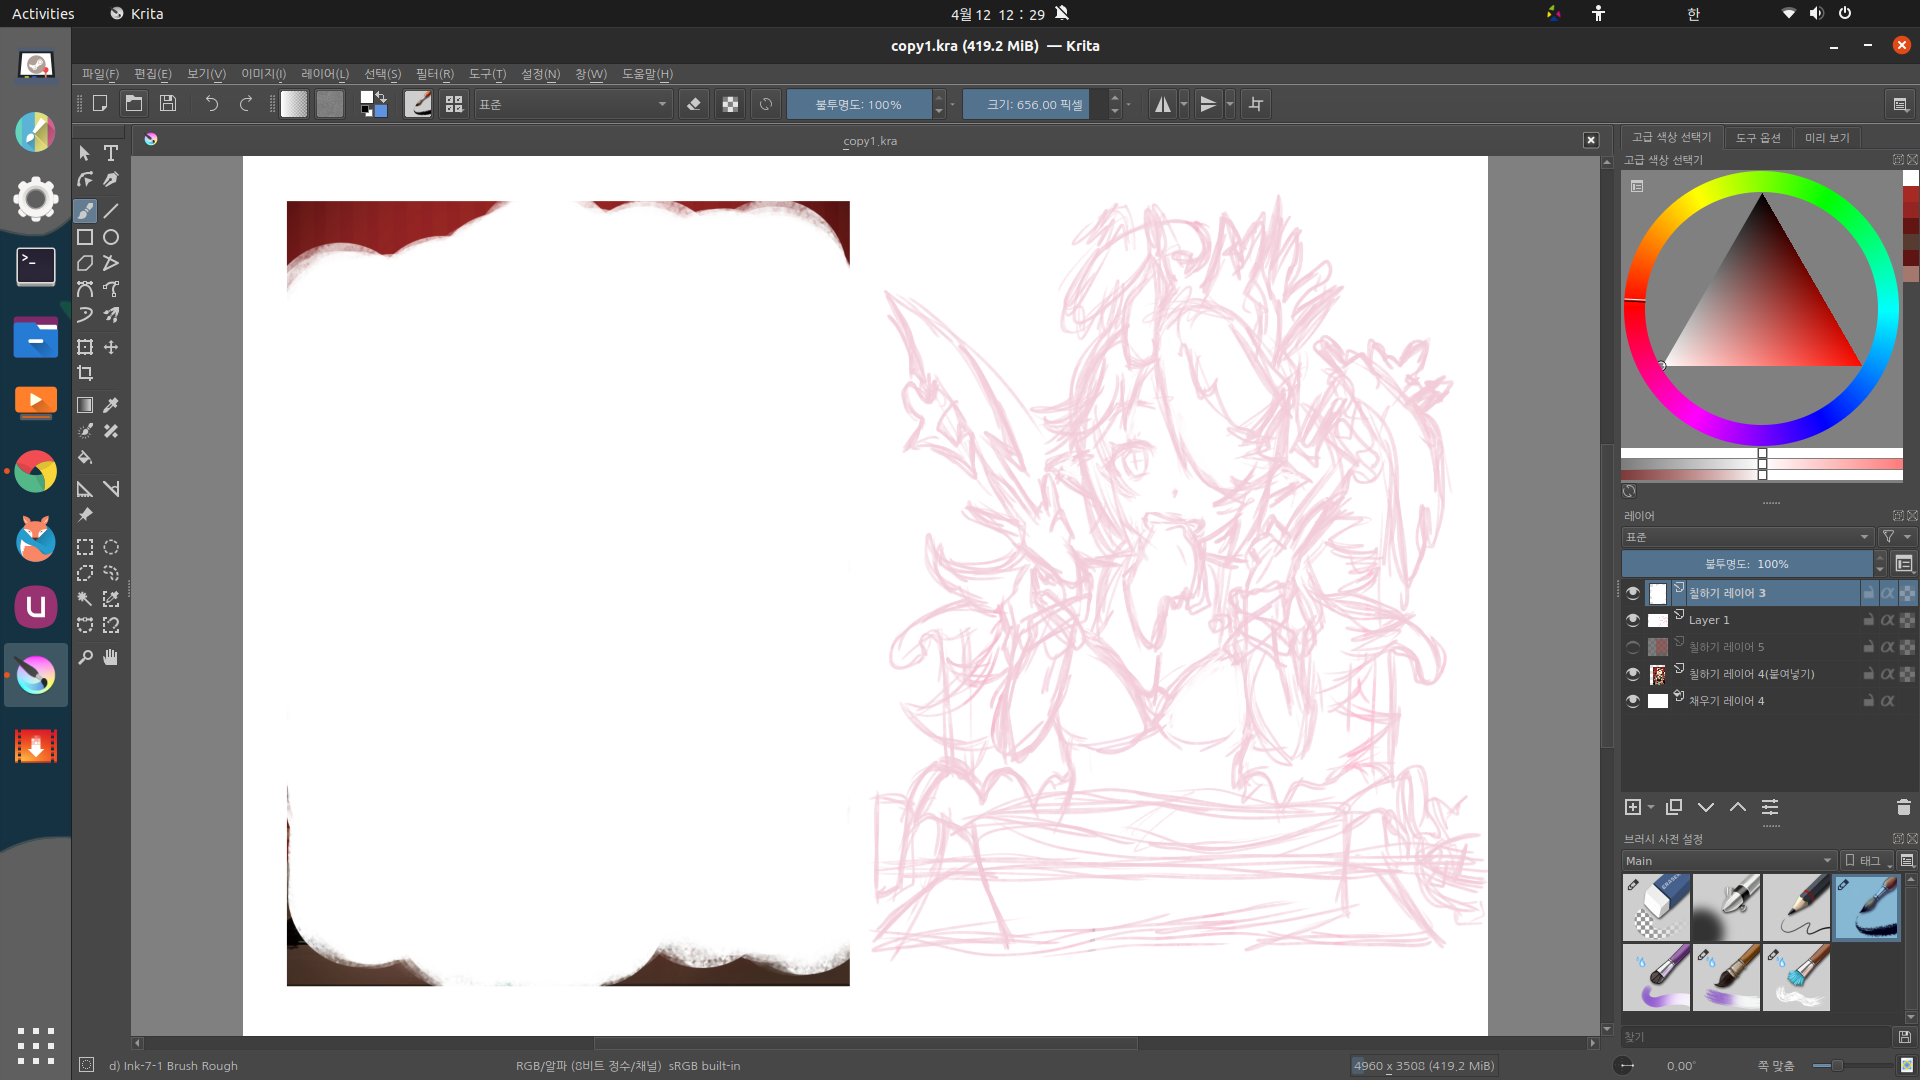Click the Redo arrow in toolbar

coord(246,104)
